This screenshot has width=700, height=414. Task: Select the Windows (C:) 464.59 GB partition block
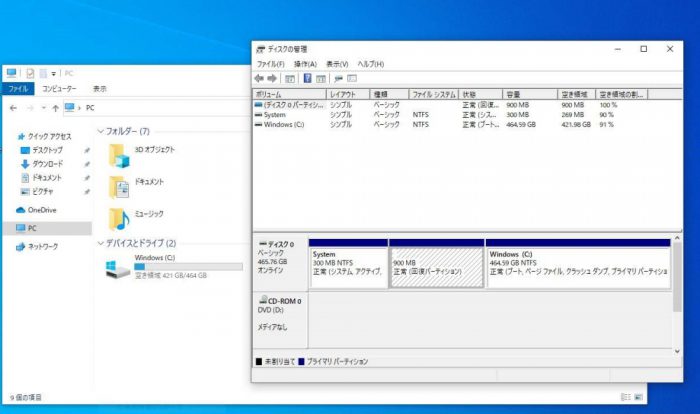578,264
